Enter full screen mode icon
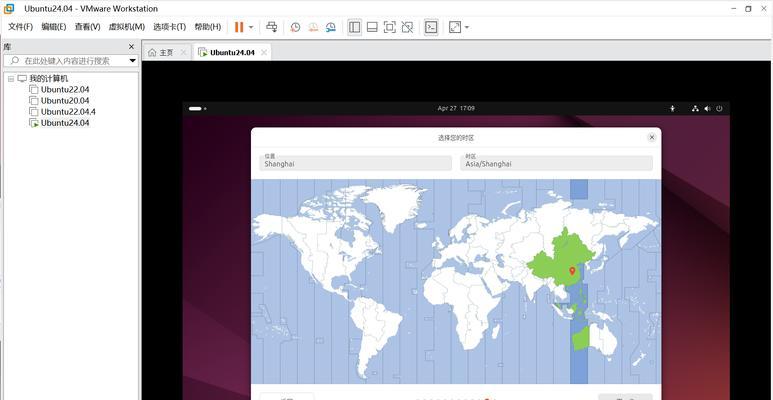This screenshot has height=400, width=773. point(389,27)
